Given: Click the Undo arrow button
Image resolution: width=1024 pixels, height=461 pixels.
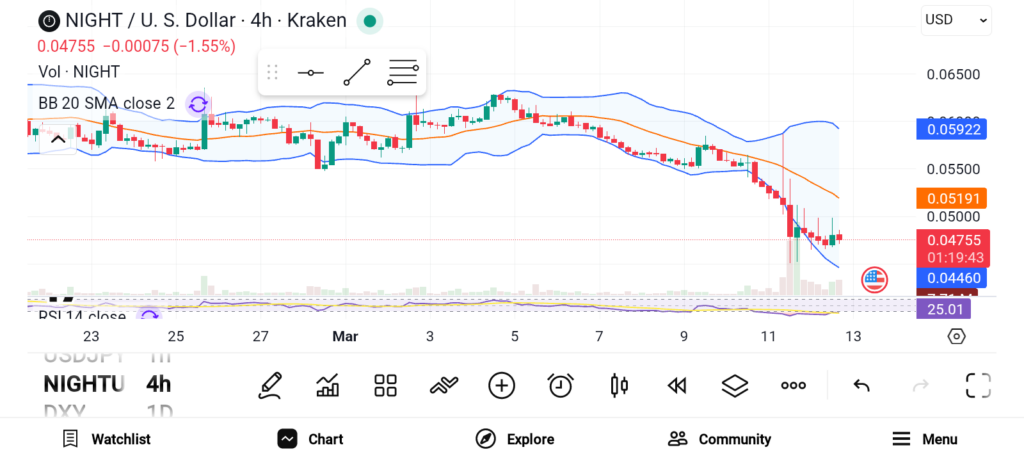Looking at the screenshot, I should click(x=860, y=385).
